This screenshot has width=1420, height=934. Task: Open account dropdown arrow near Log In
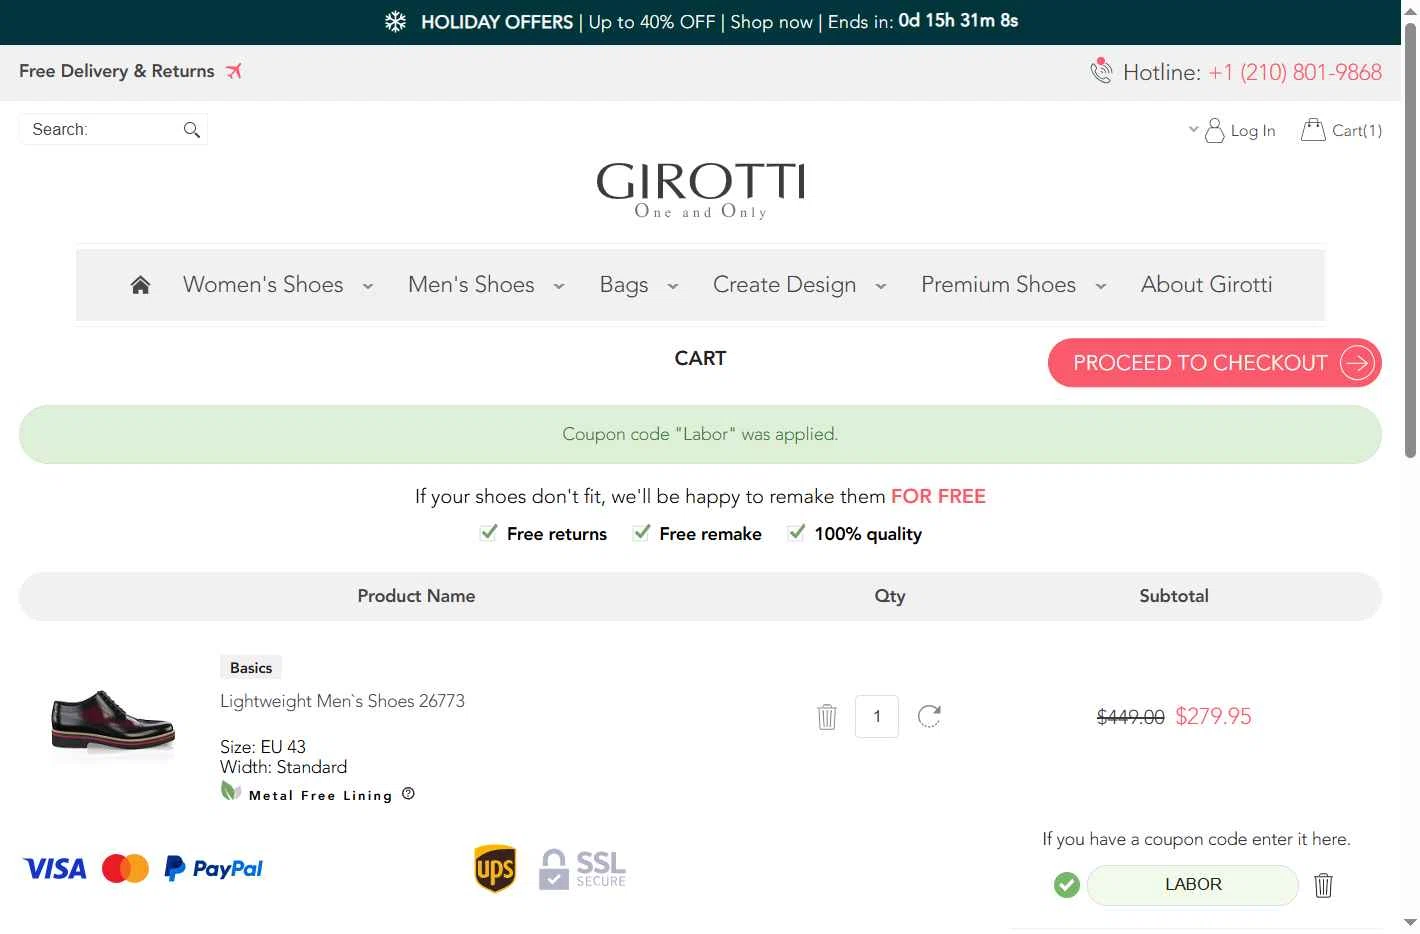pyautogui.click(x=1193, y=129)
